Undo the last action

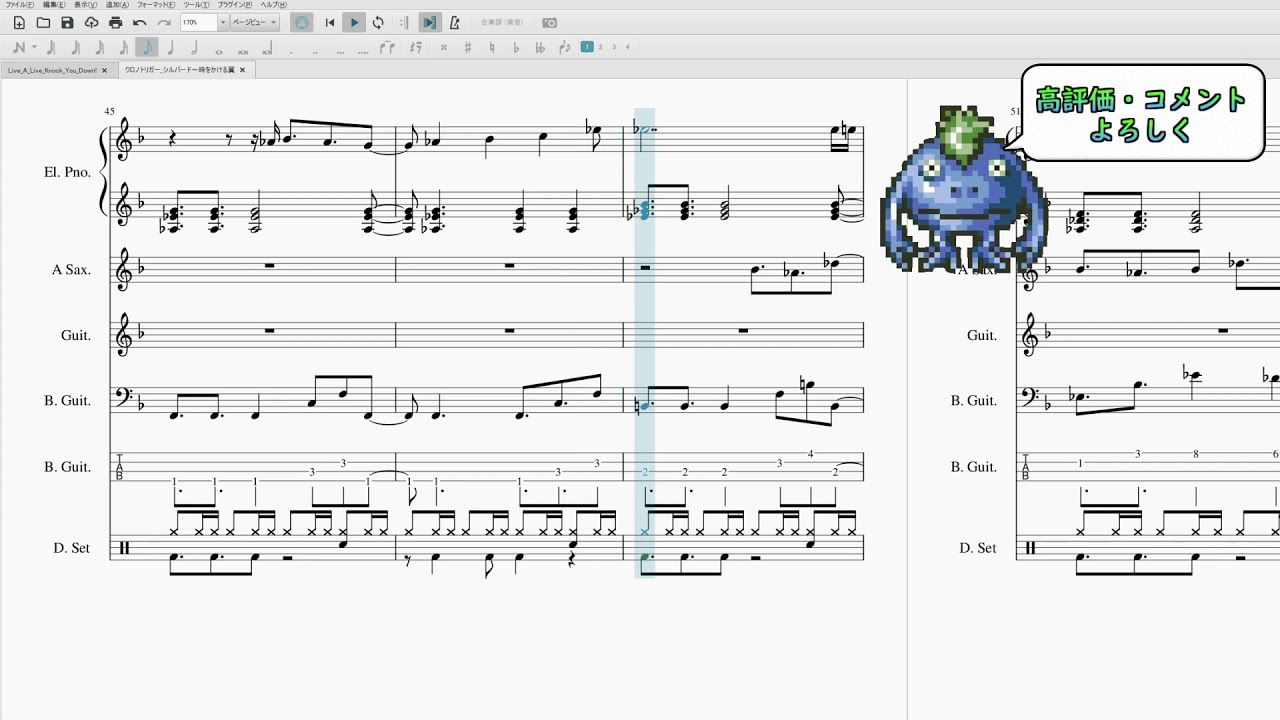(x=139, y=22)
